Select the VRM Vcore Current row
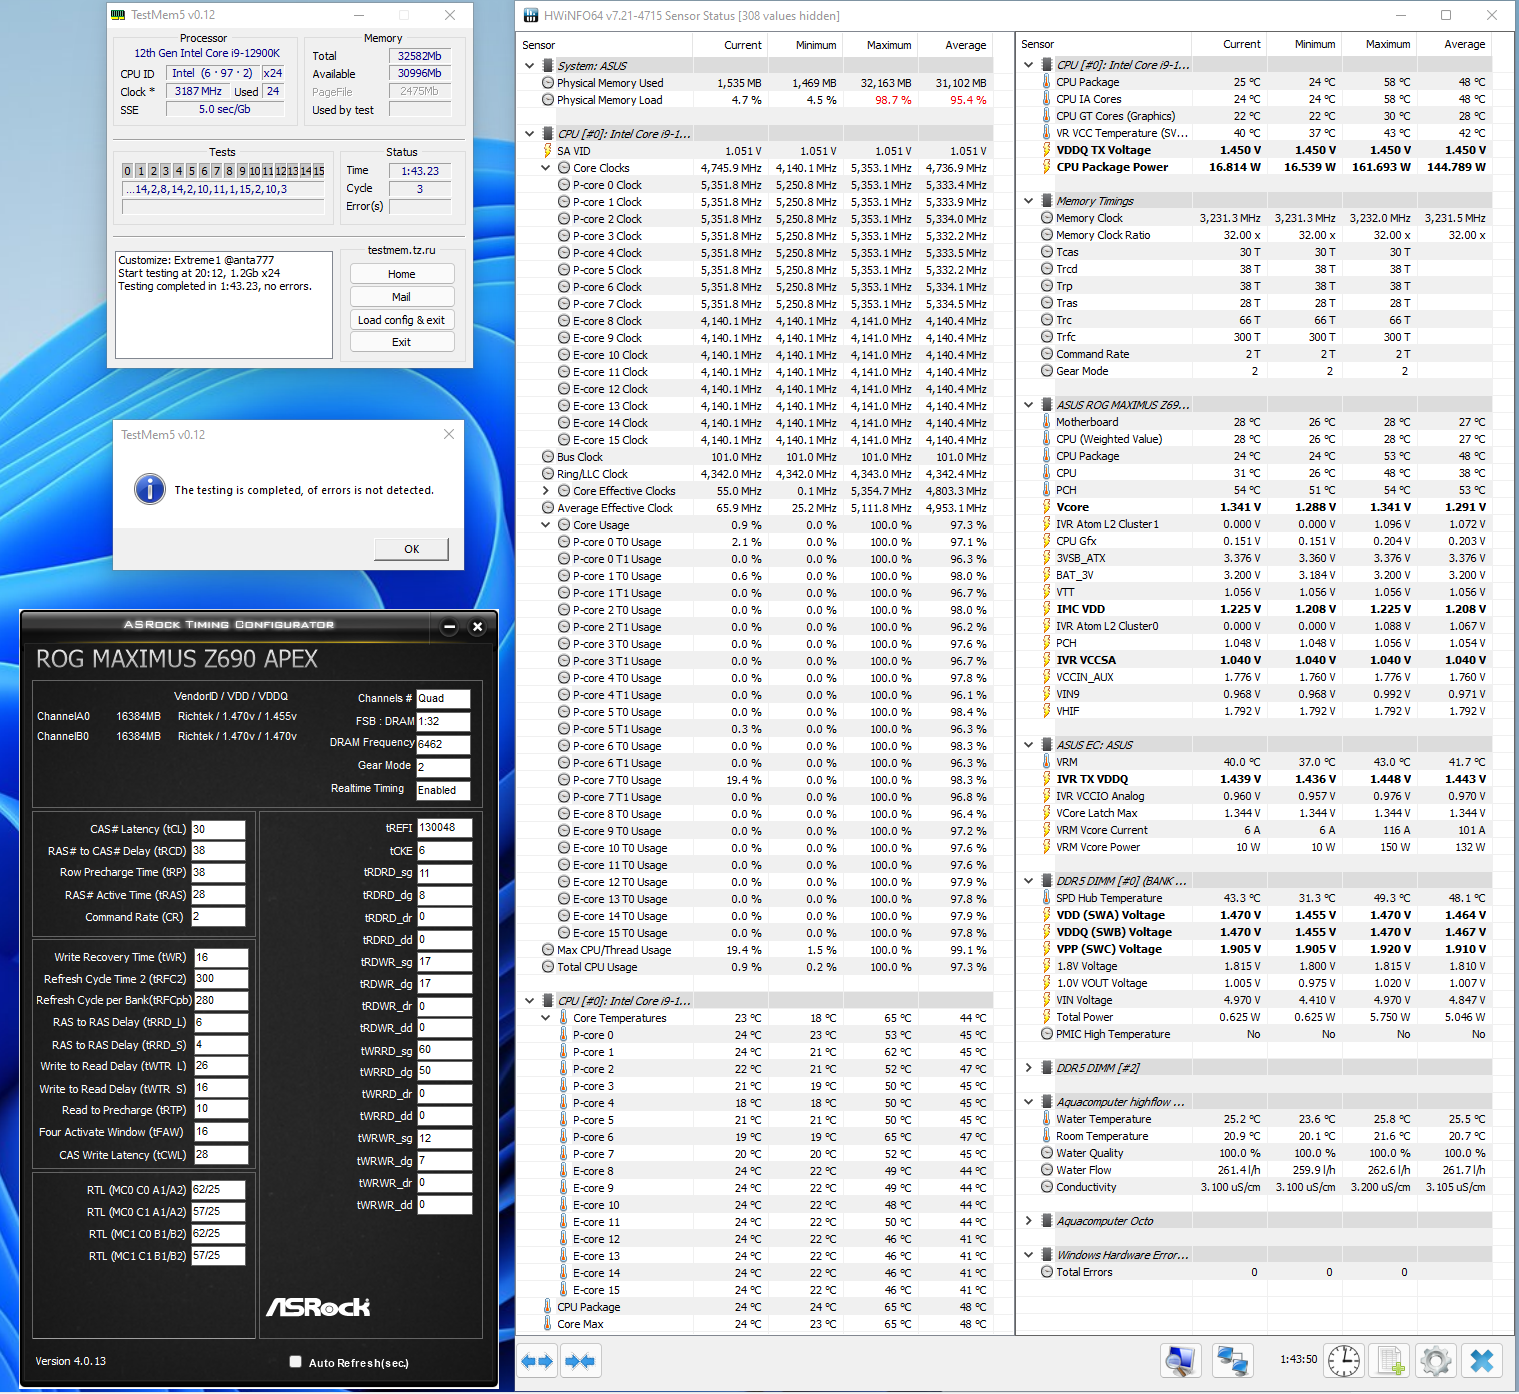The width and height of the screenshot is (1519, 1394). coord(1265,830)
